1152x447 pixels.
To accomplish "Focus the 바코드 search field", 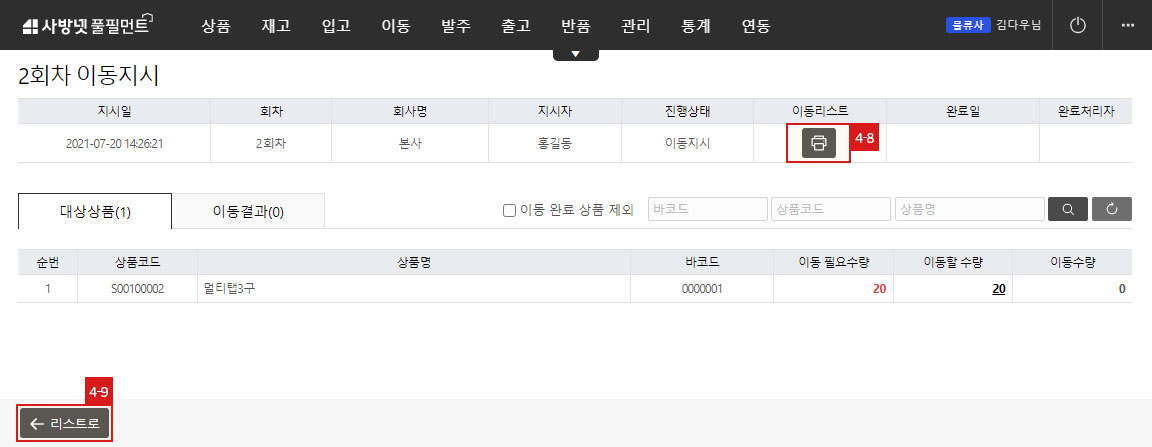I will (x=708, y=209).
